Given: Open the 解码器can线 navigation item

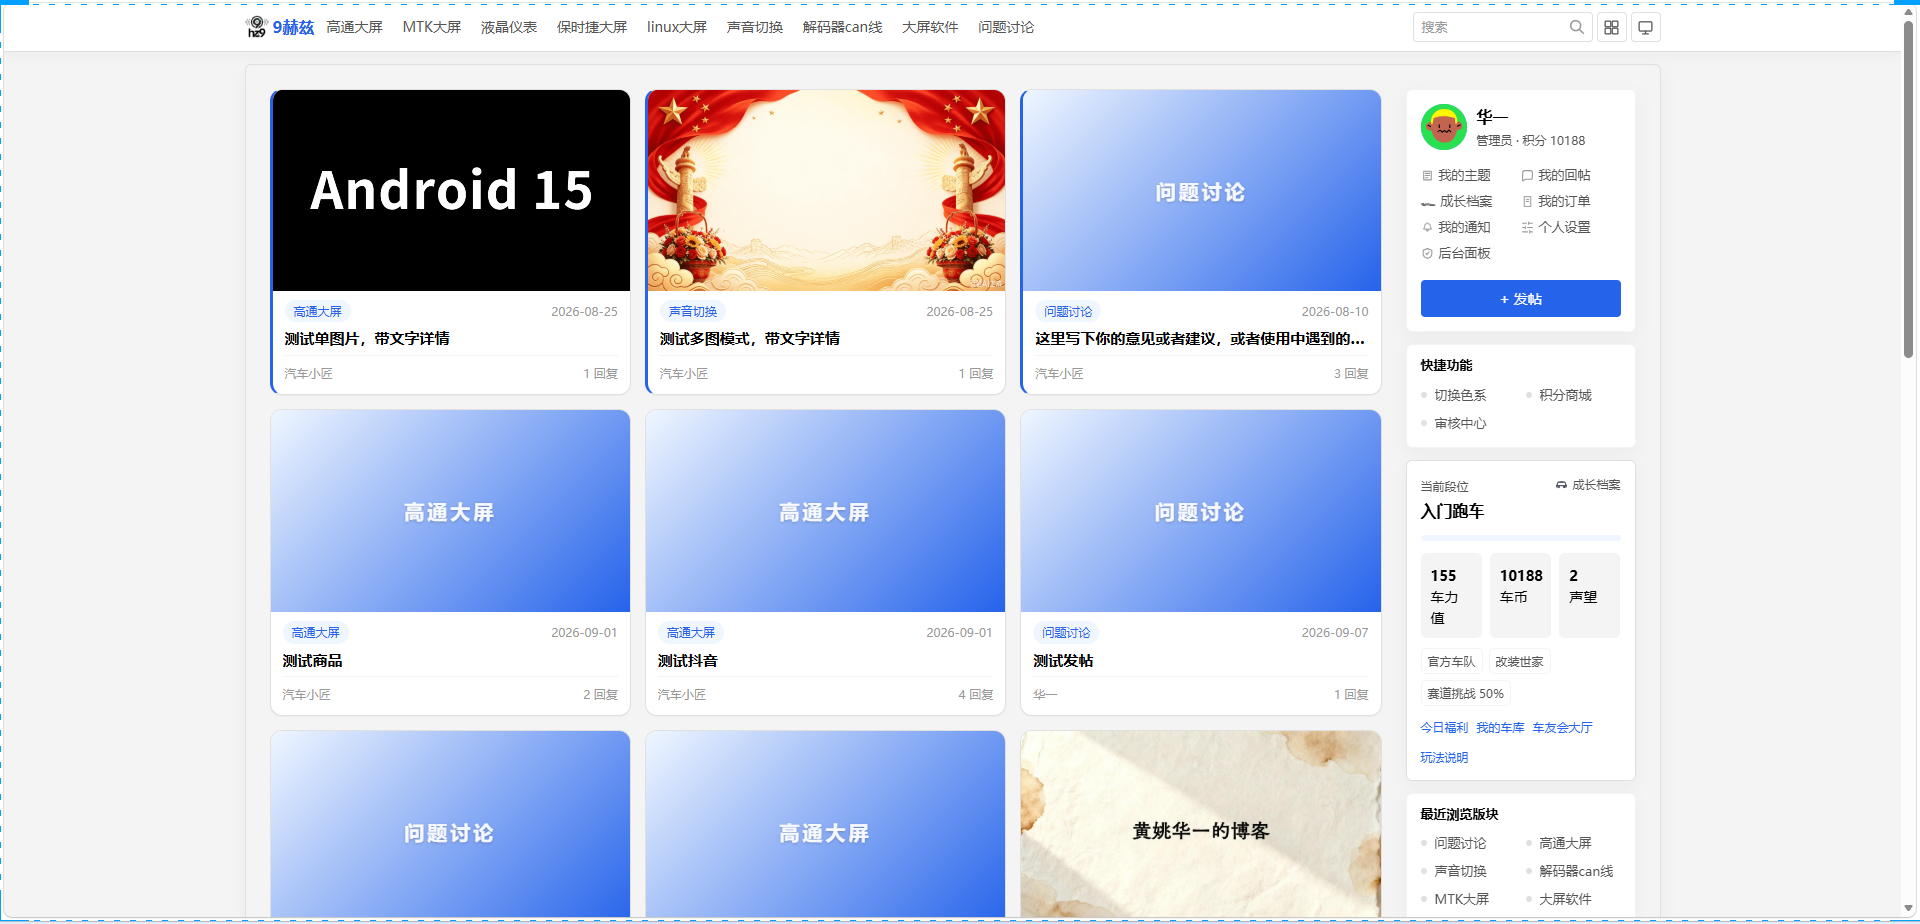Looking at the screenshot, I should click(842, 27).
